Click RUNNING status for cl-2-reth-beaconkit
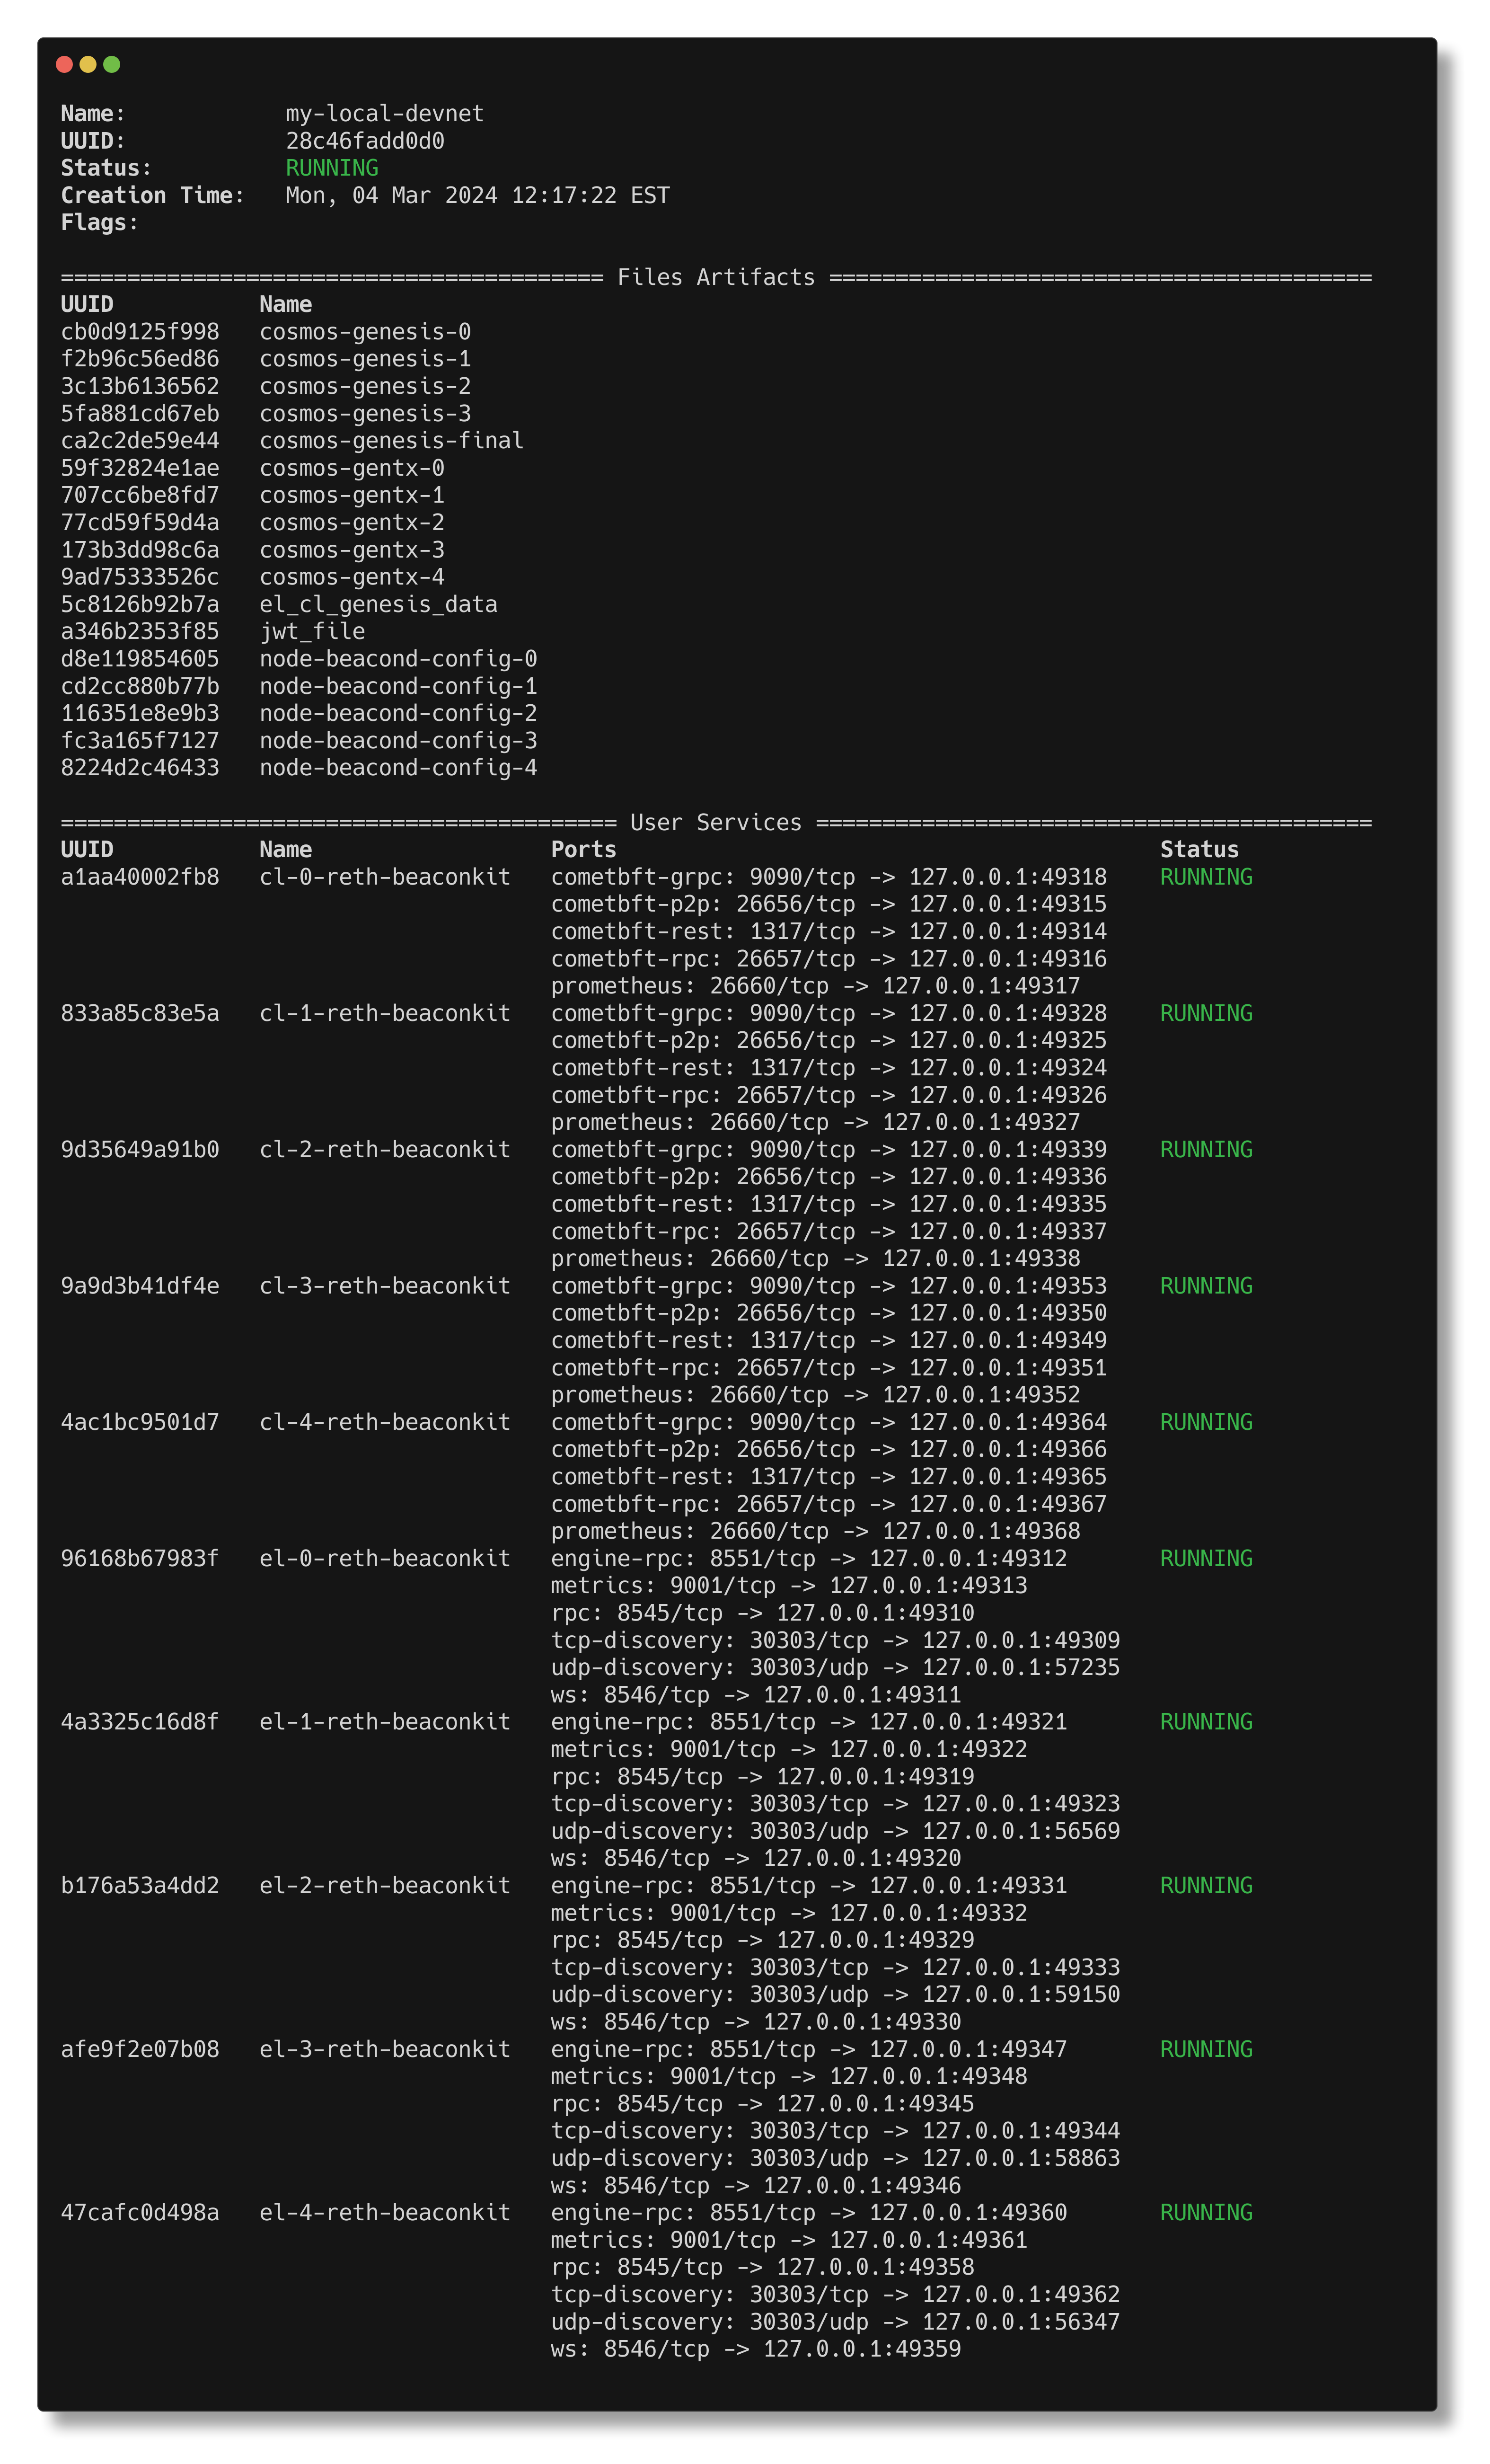 click(1206, 1149)
